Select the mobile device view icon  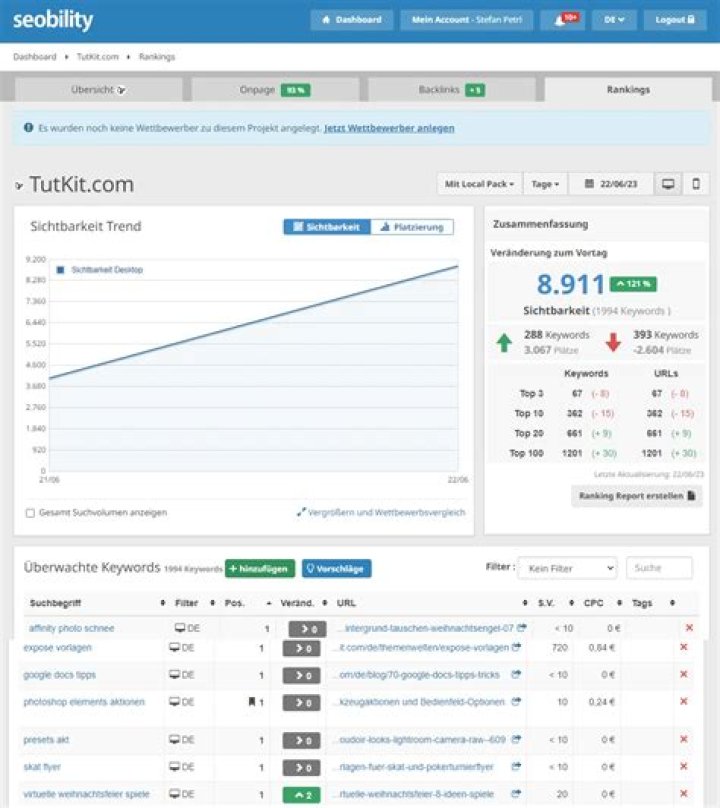(x=696, y=184)
